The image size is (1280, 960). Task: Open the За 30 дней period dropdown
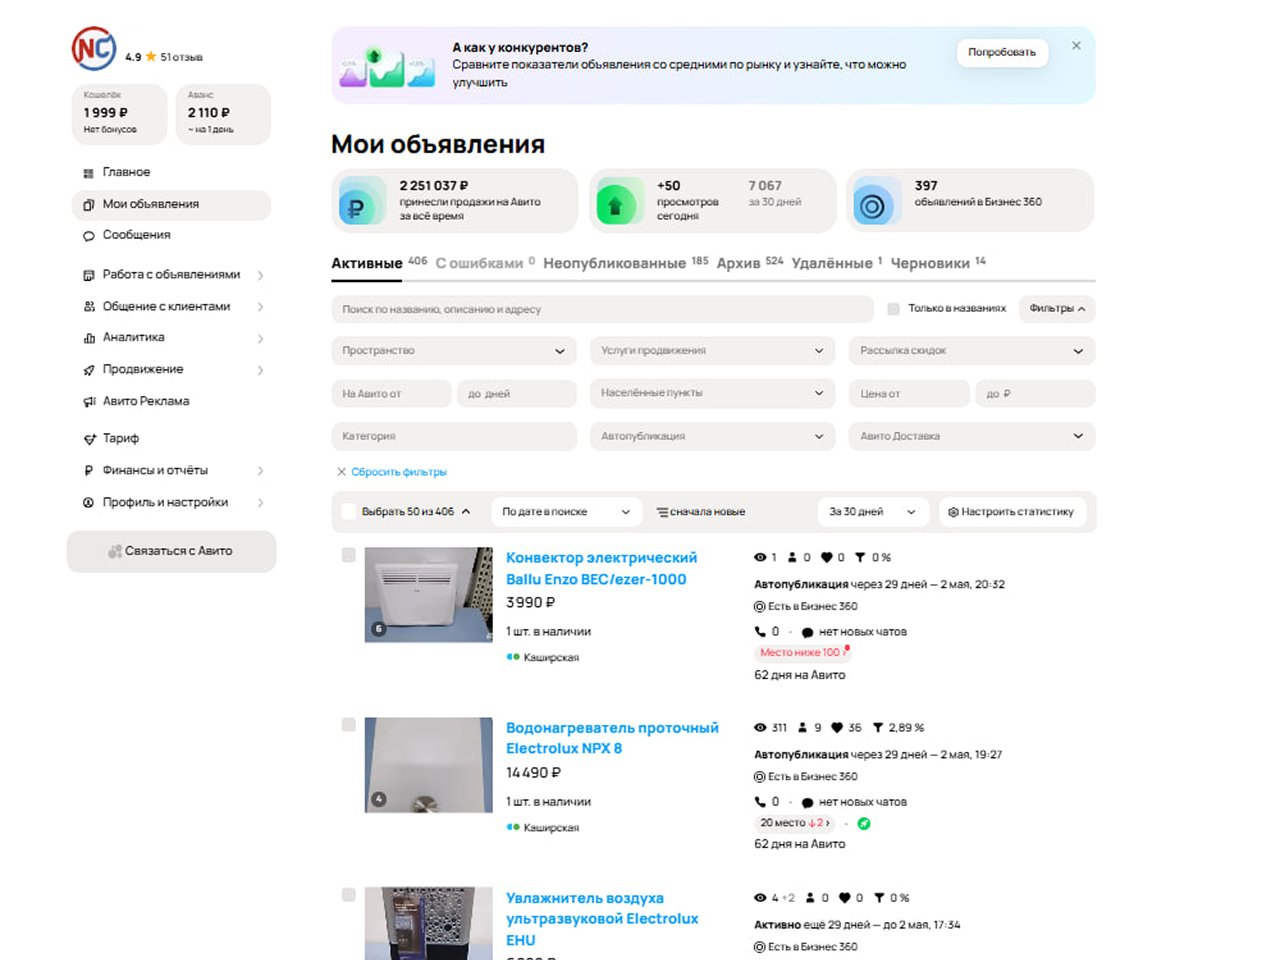pyautogui.click(x=873, y=512)
